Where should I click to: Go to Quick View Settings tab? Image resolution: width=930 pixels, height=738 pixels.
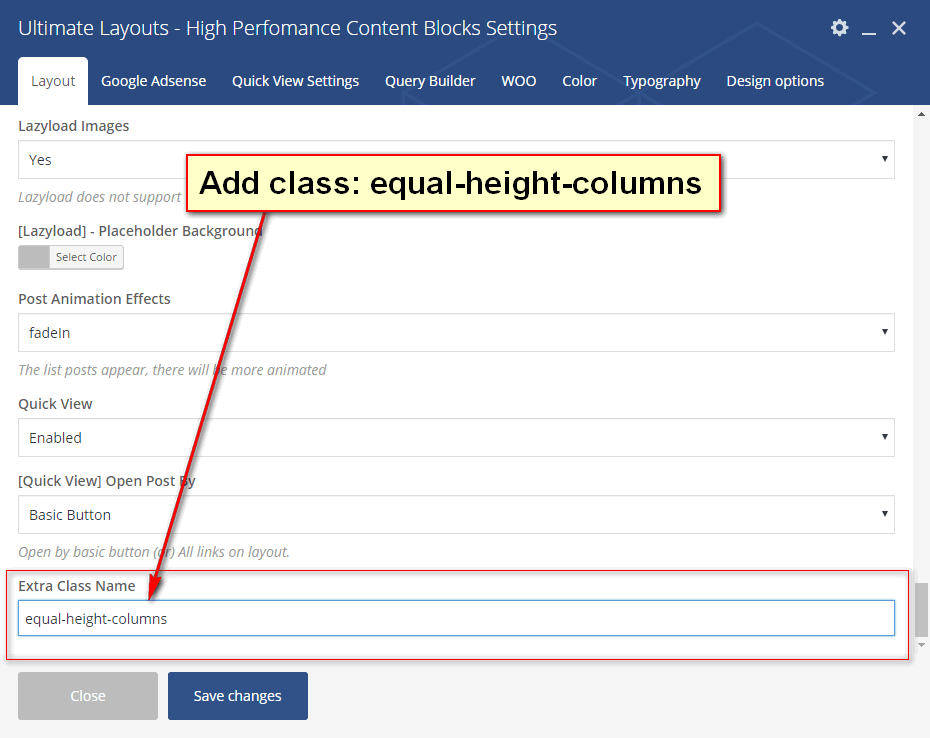(295, 81)
